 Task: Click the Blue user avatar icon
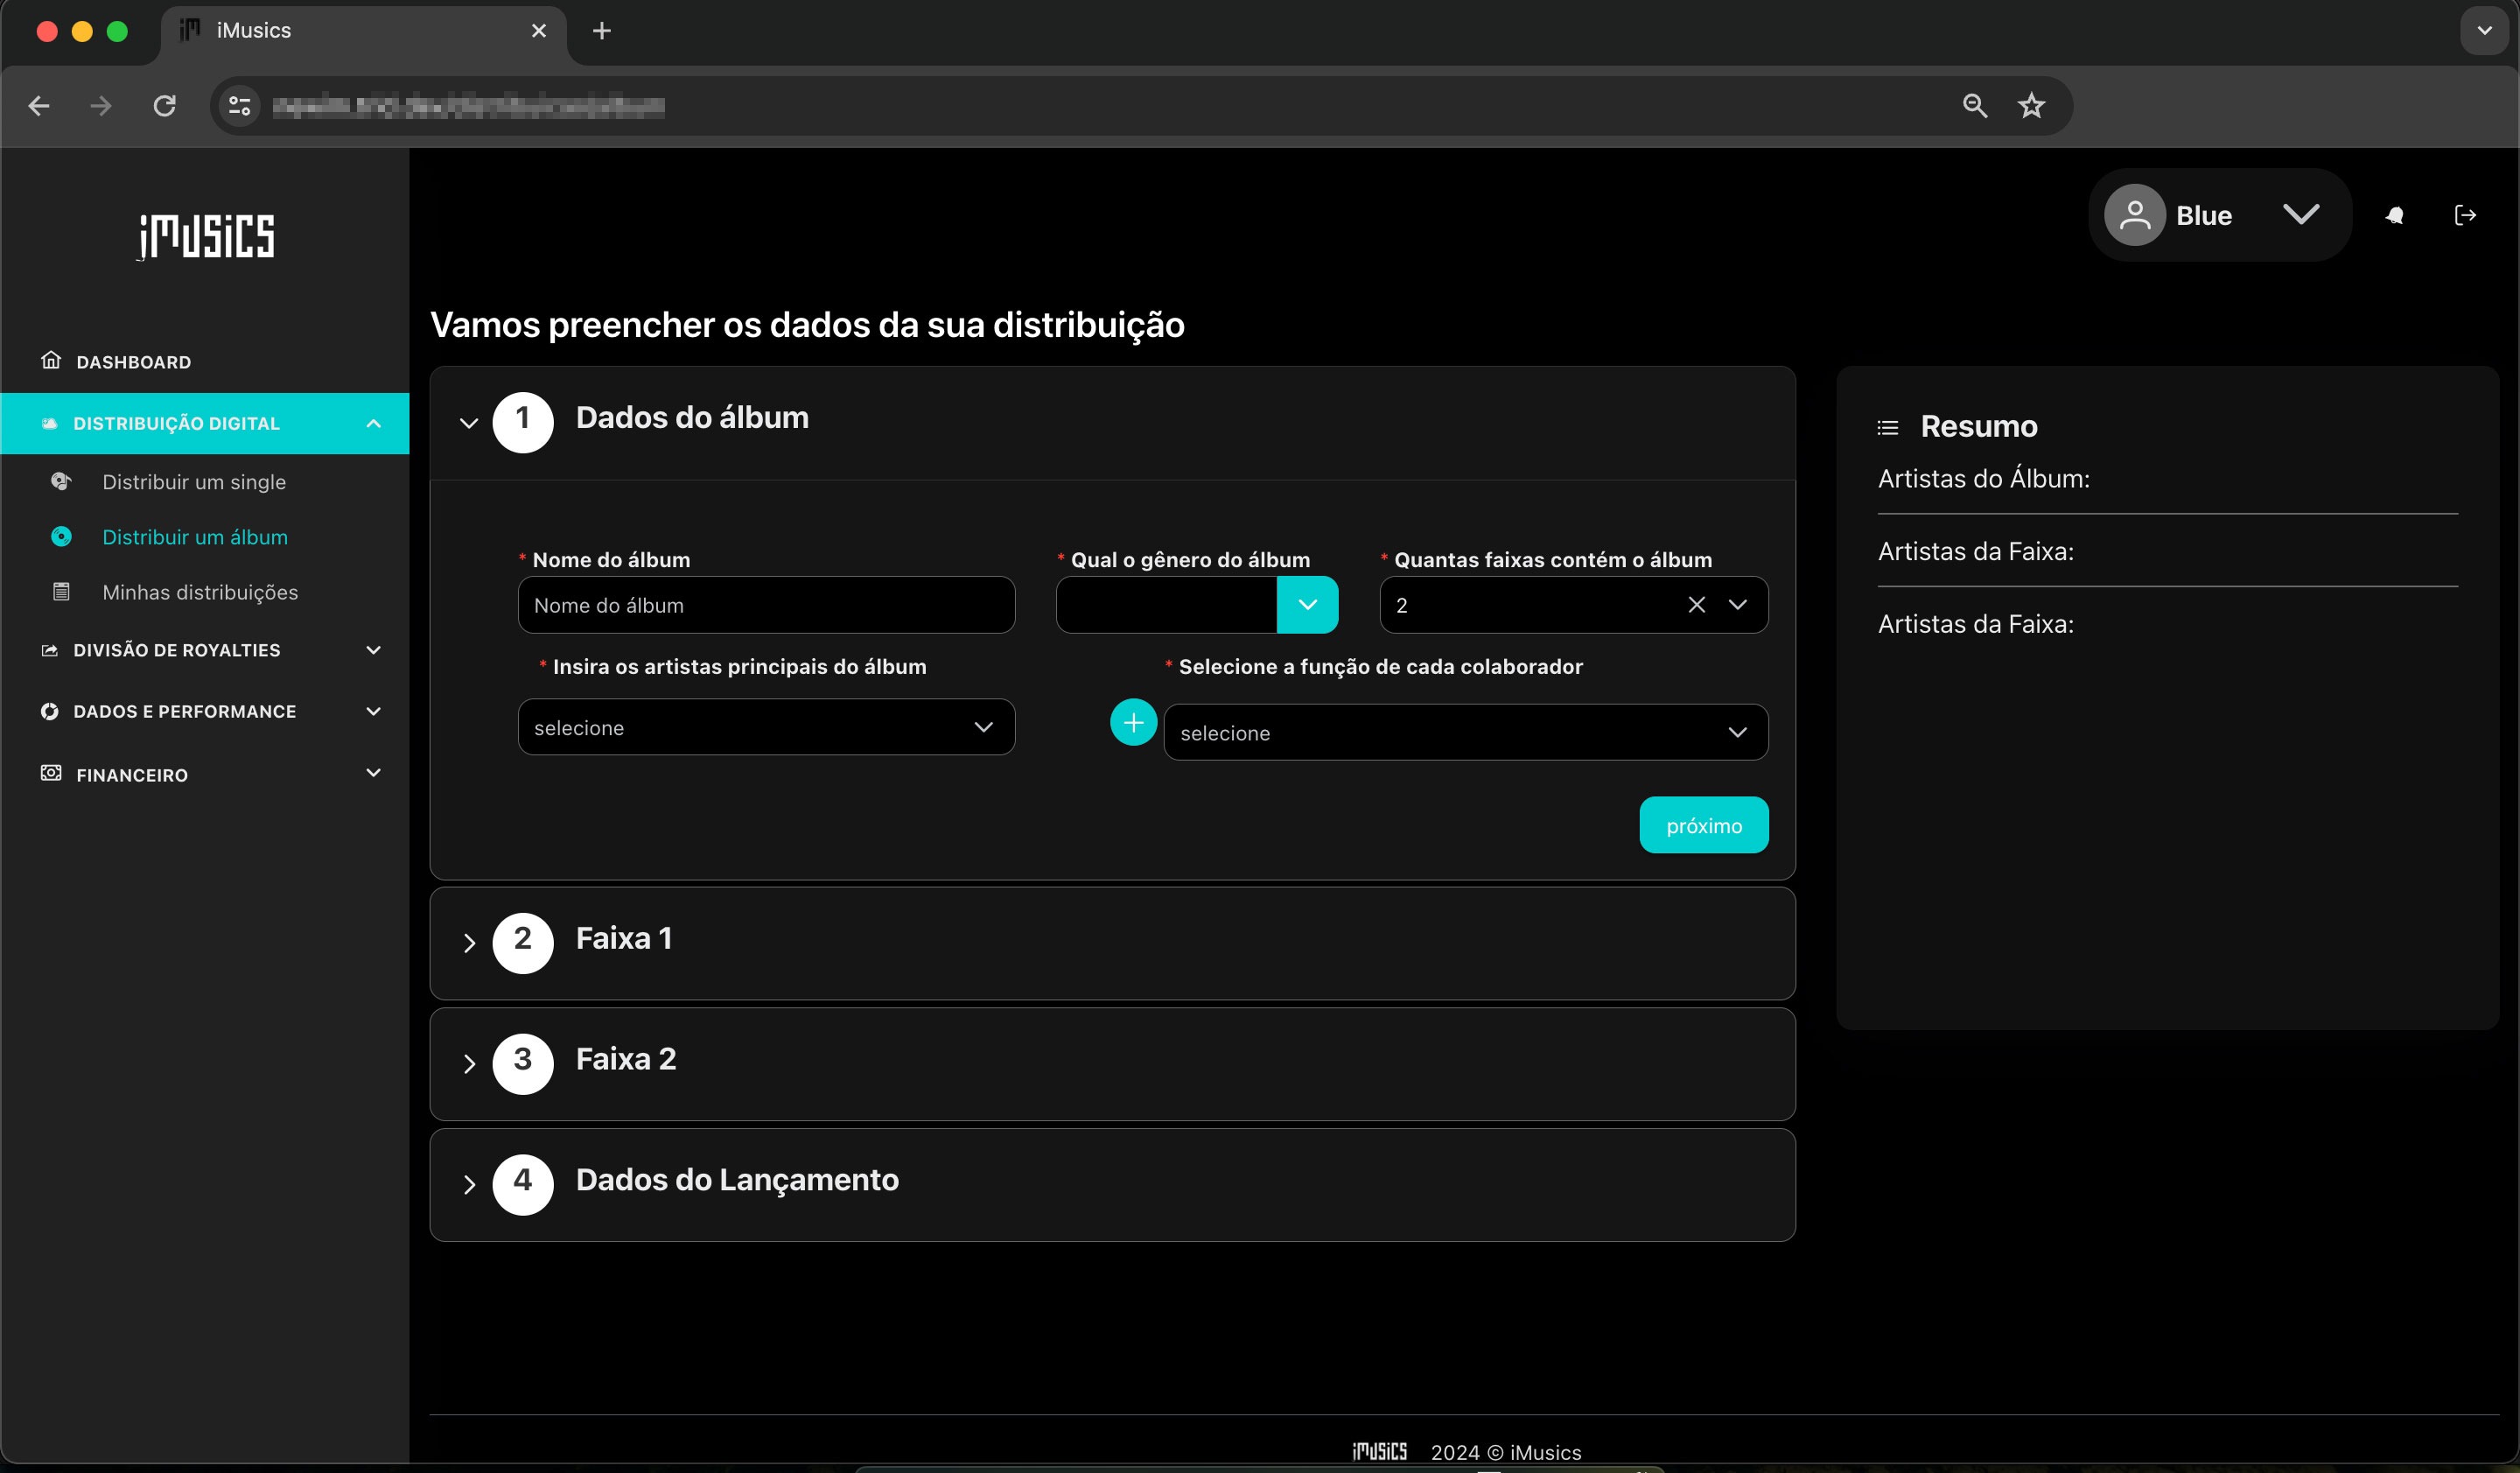pyautogui.click(x=2134, y=215)
